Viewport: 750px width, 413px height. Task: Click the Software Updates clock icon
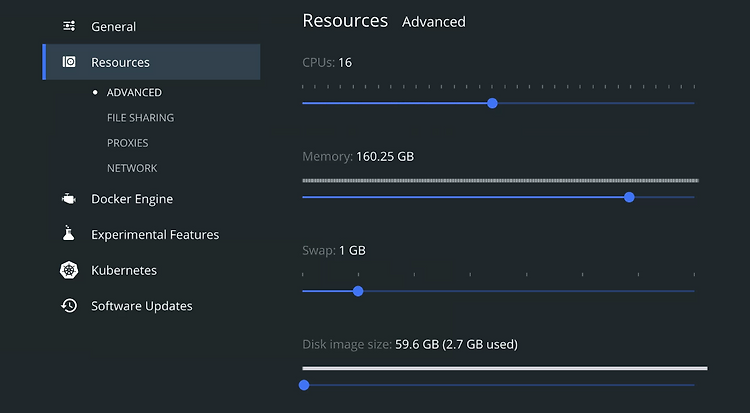tap(69, 306)
